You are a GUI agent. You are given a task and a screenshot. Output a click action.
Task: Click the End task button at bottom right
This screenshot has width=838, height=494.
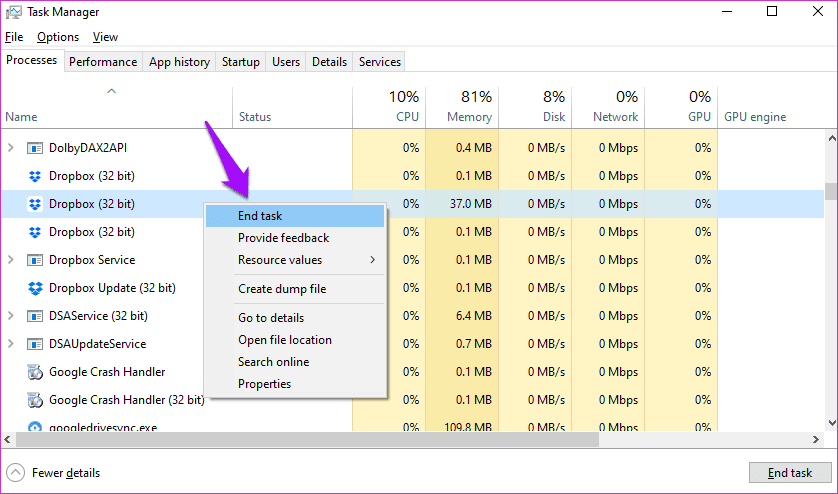tap(790, 473)
